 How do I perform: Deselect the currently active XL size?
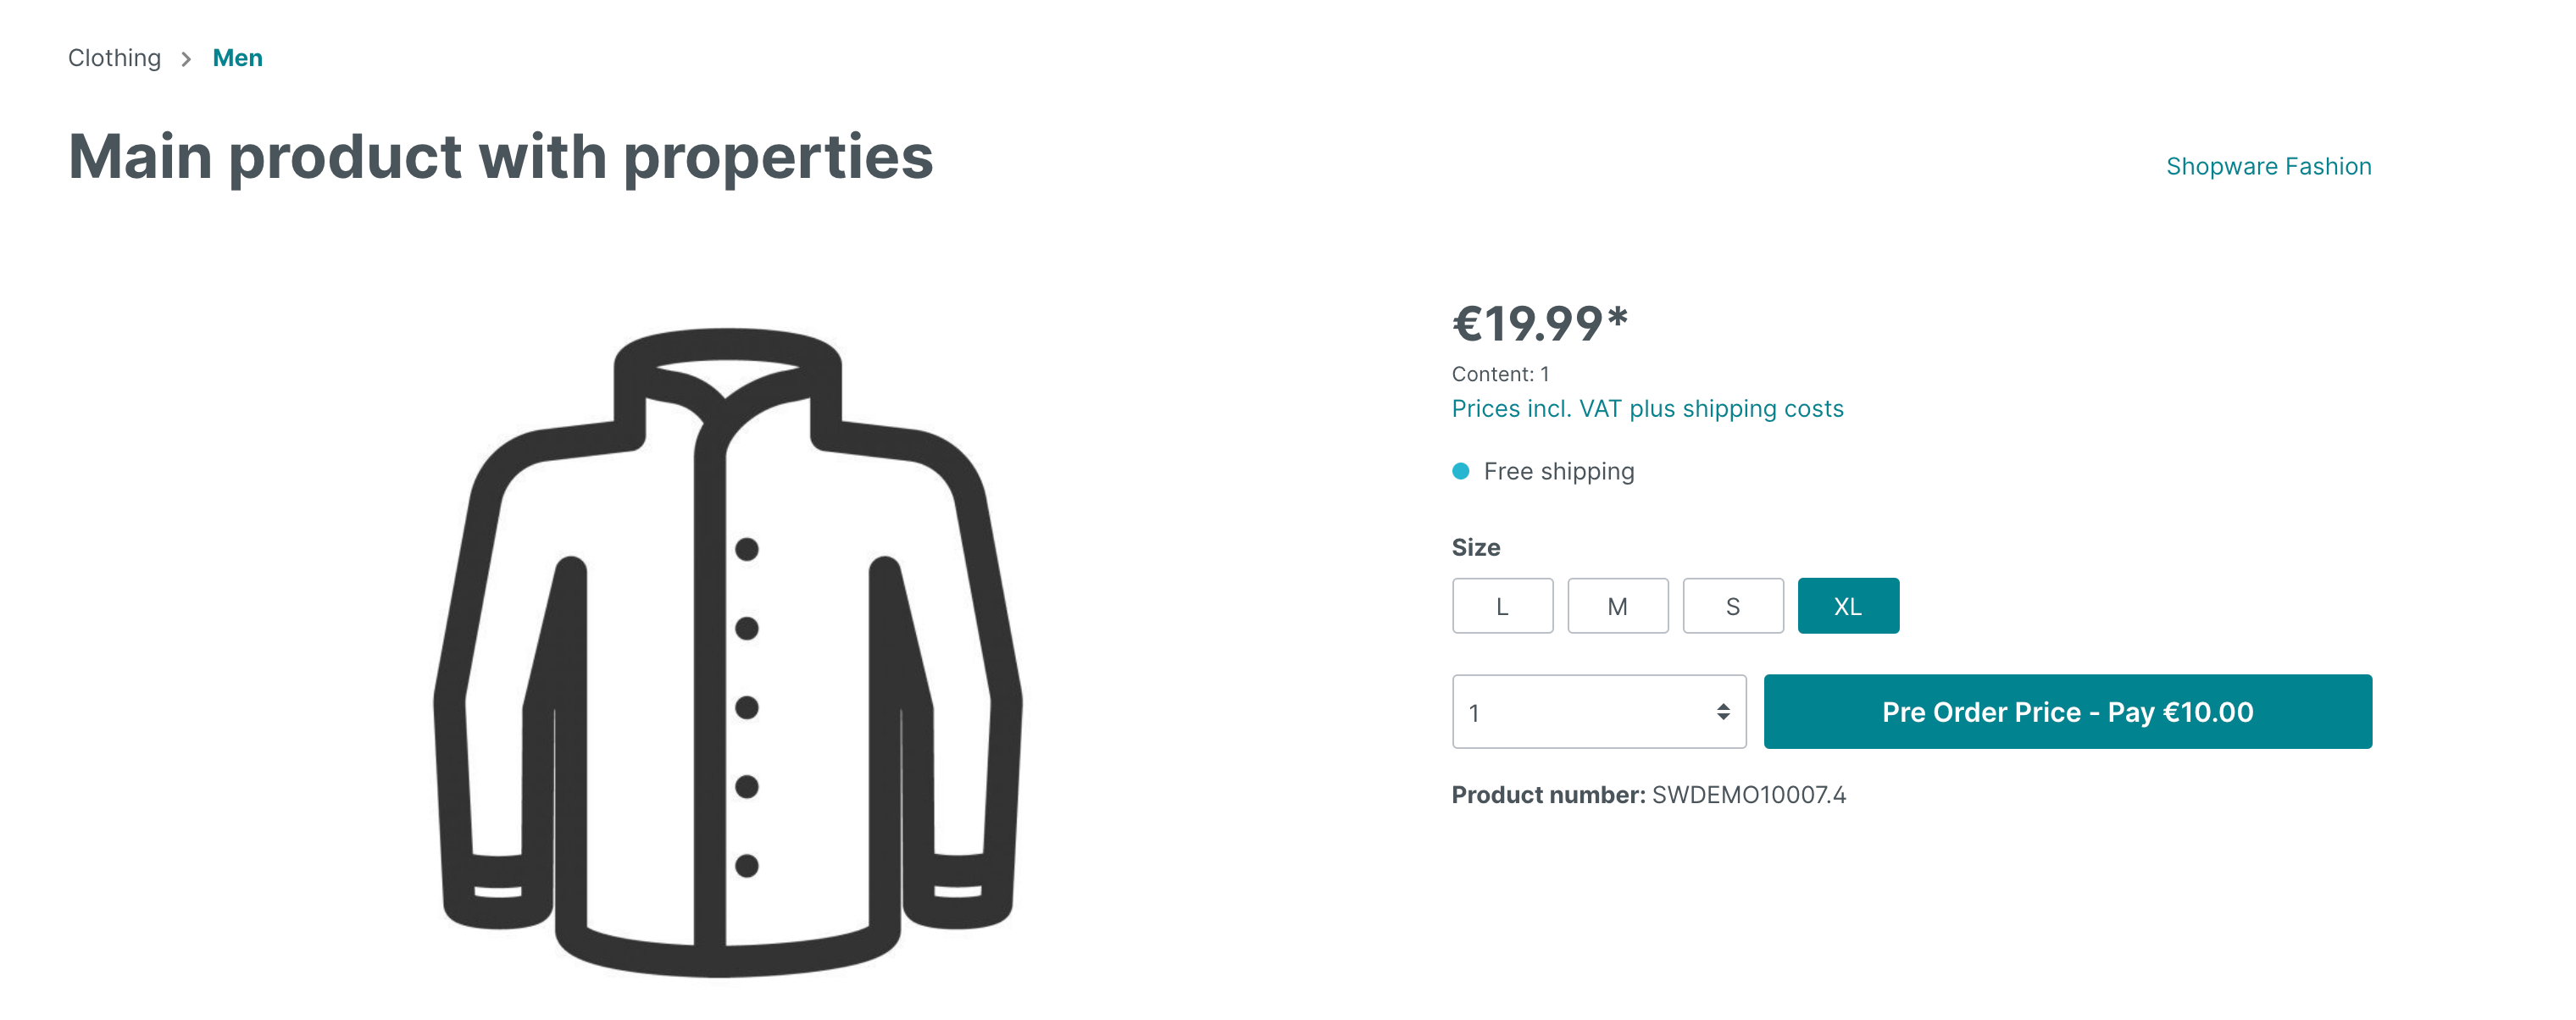click(x=1847, y=605)
